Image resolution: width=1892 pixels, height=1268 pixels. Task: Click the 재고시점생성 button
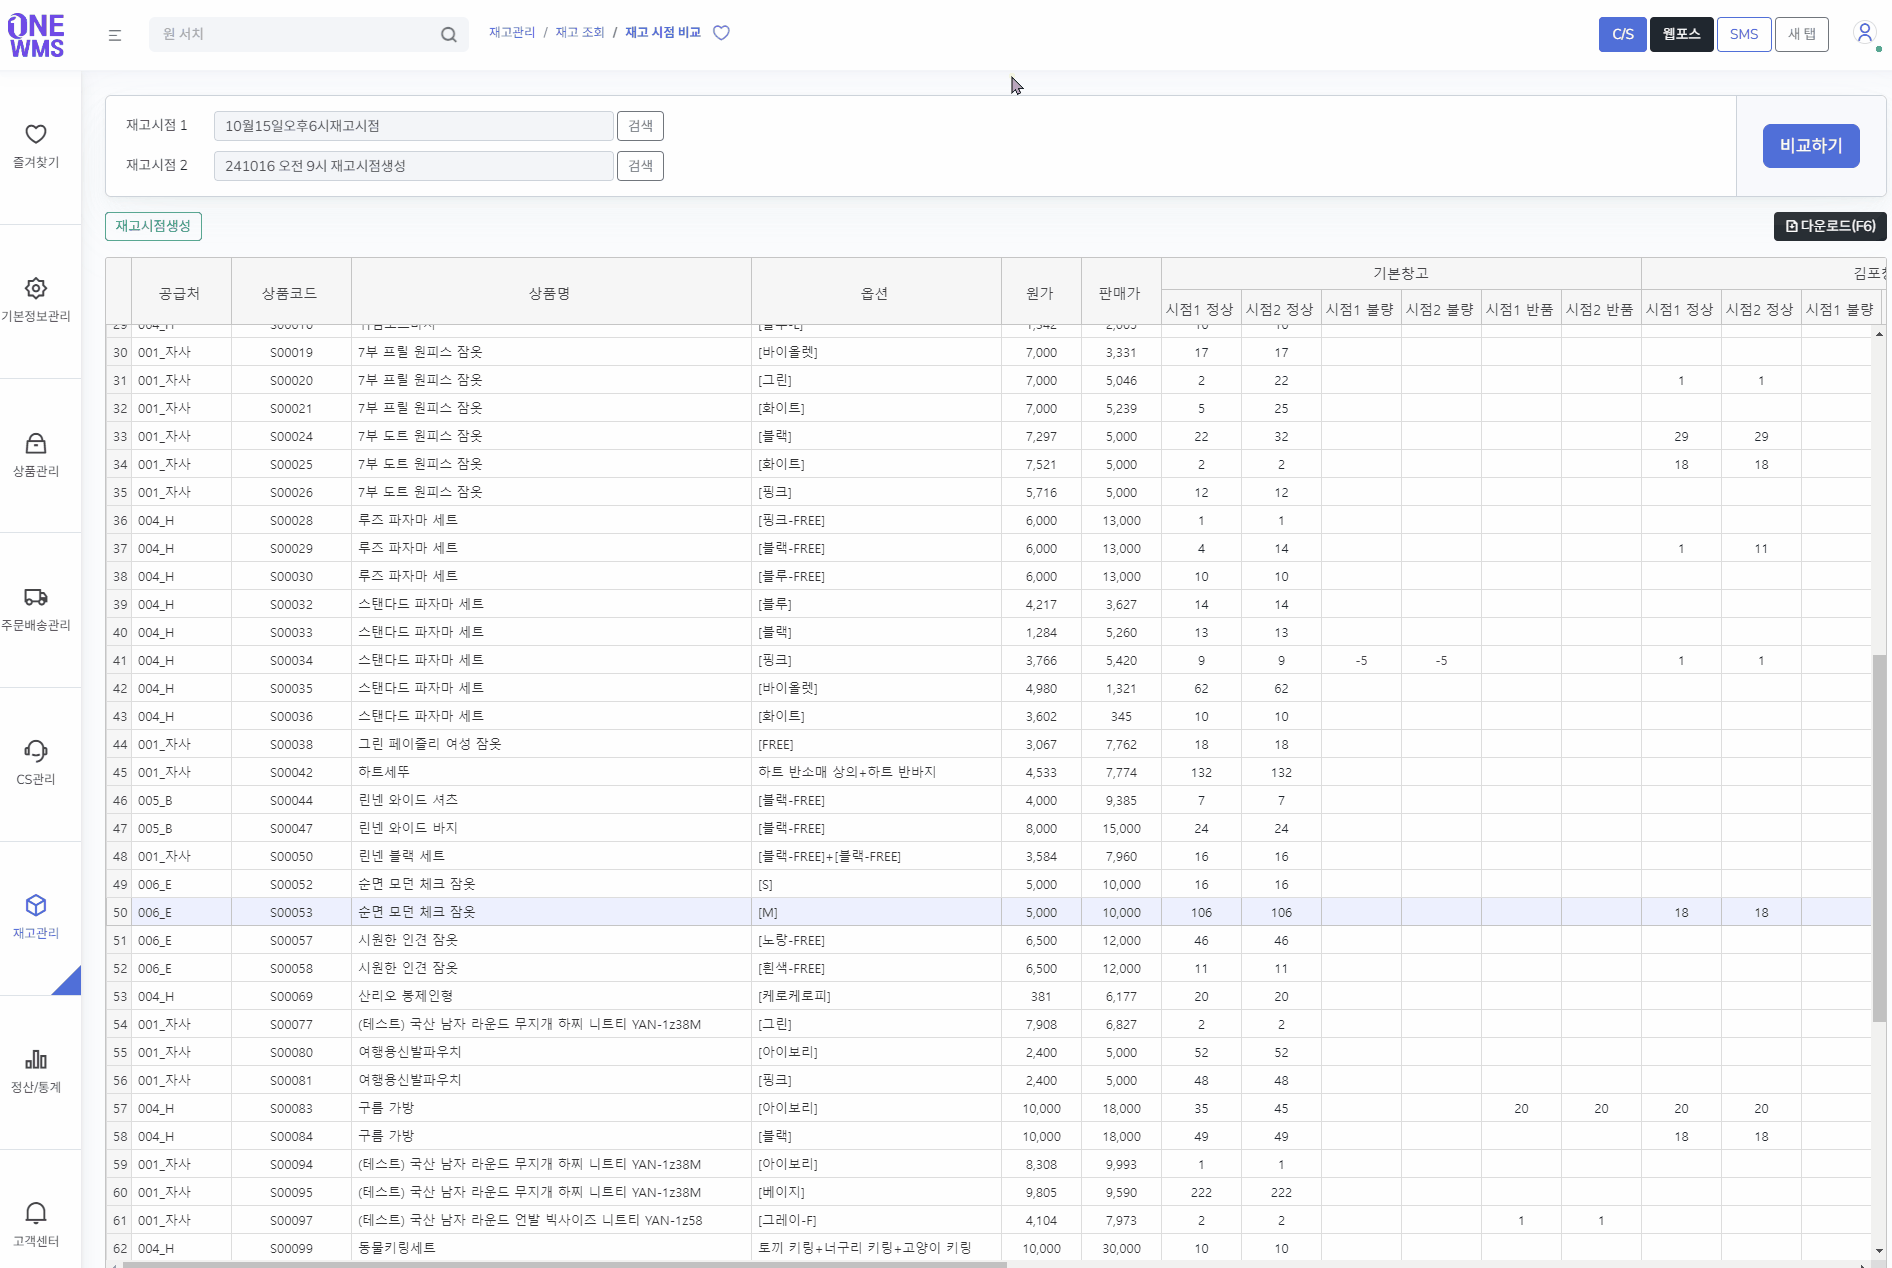point(153,226)
